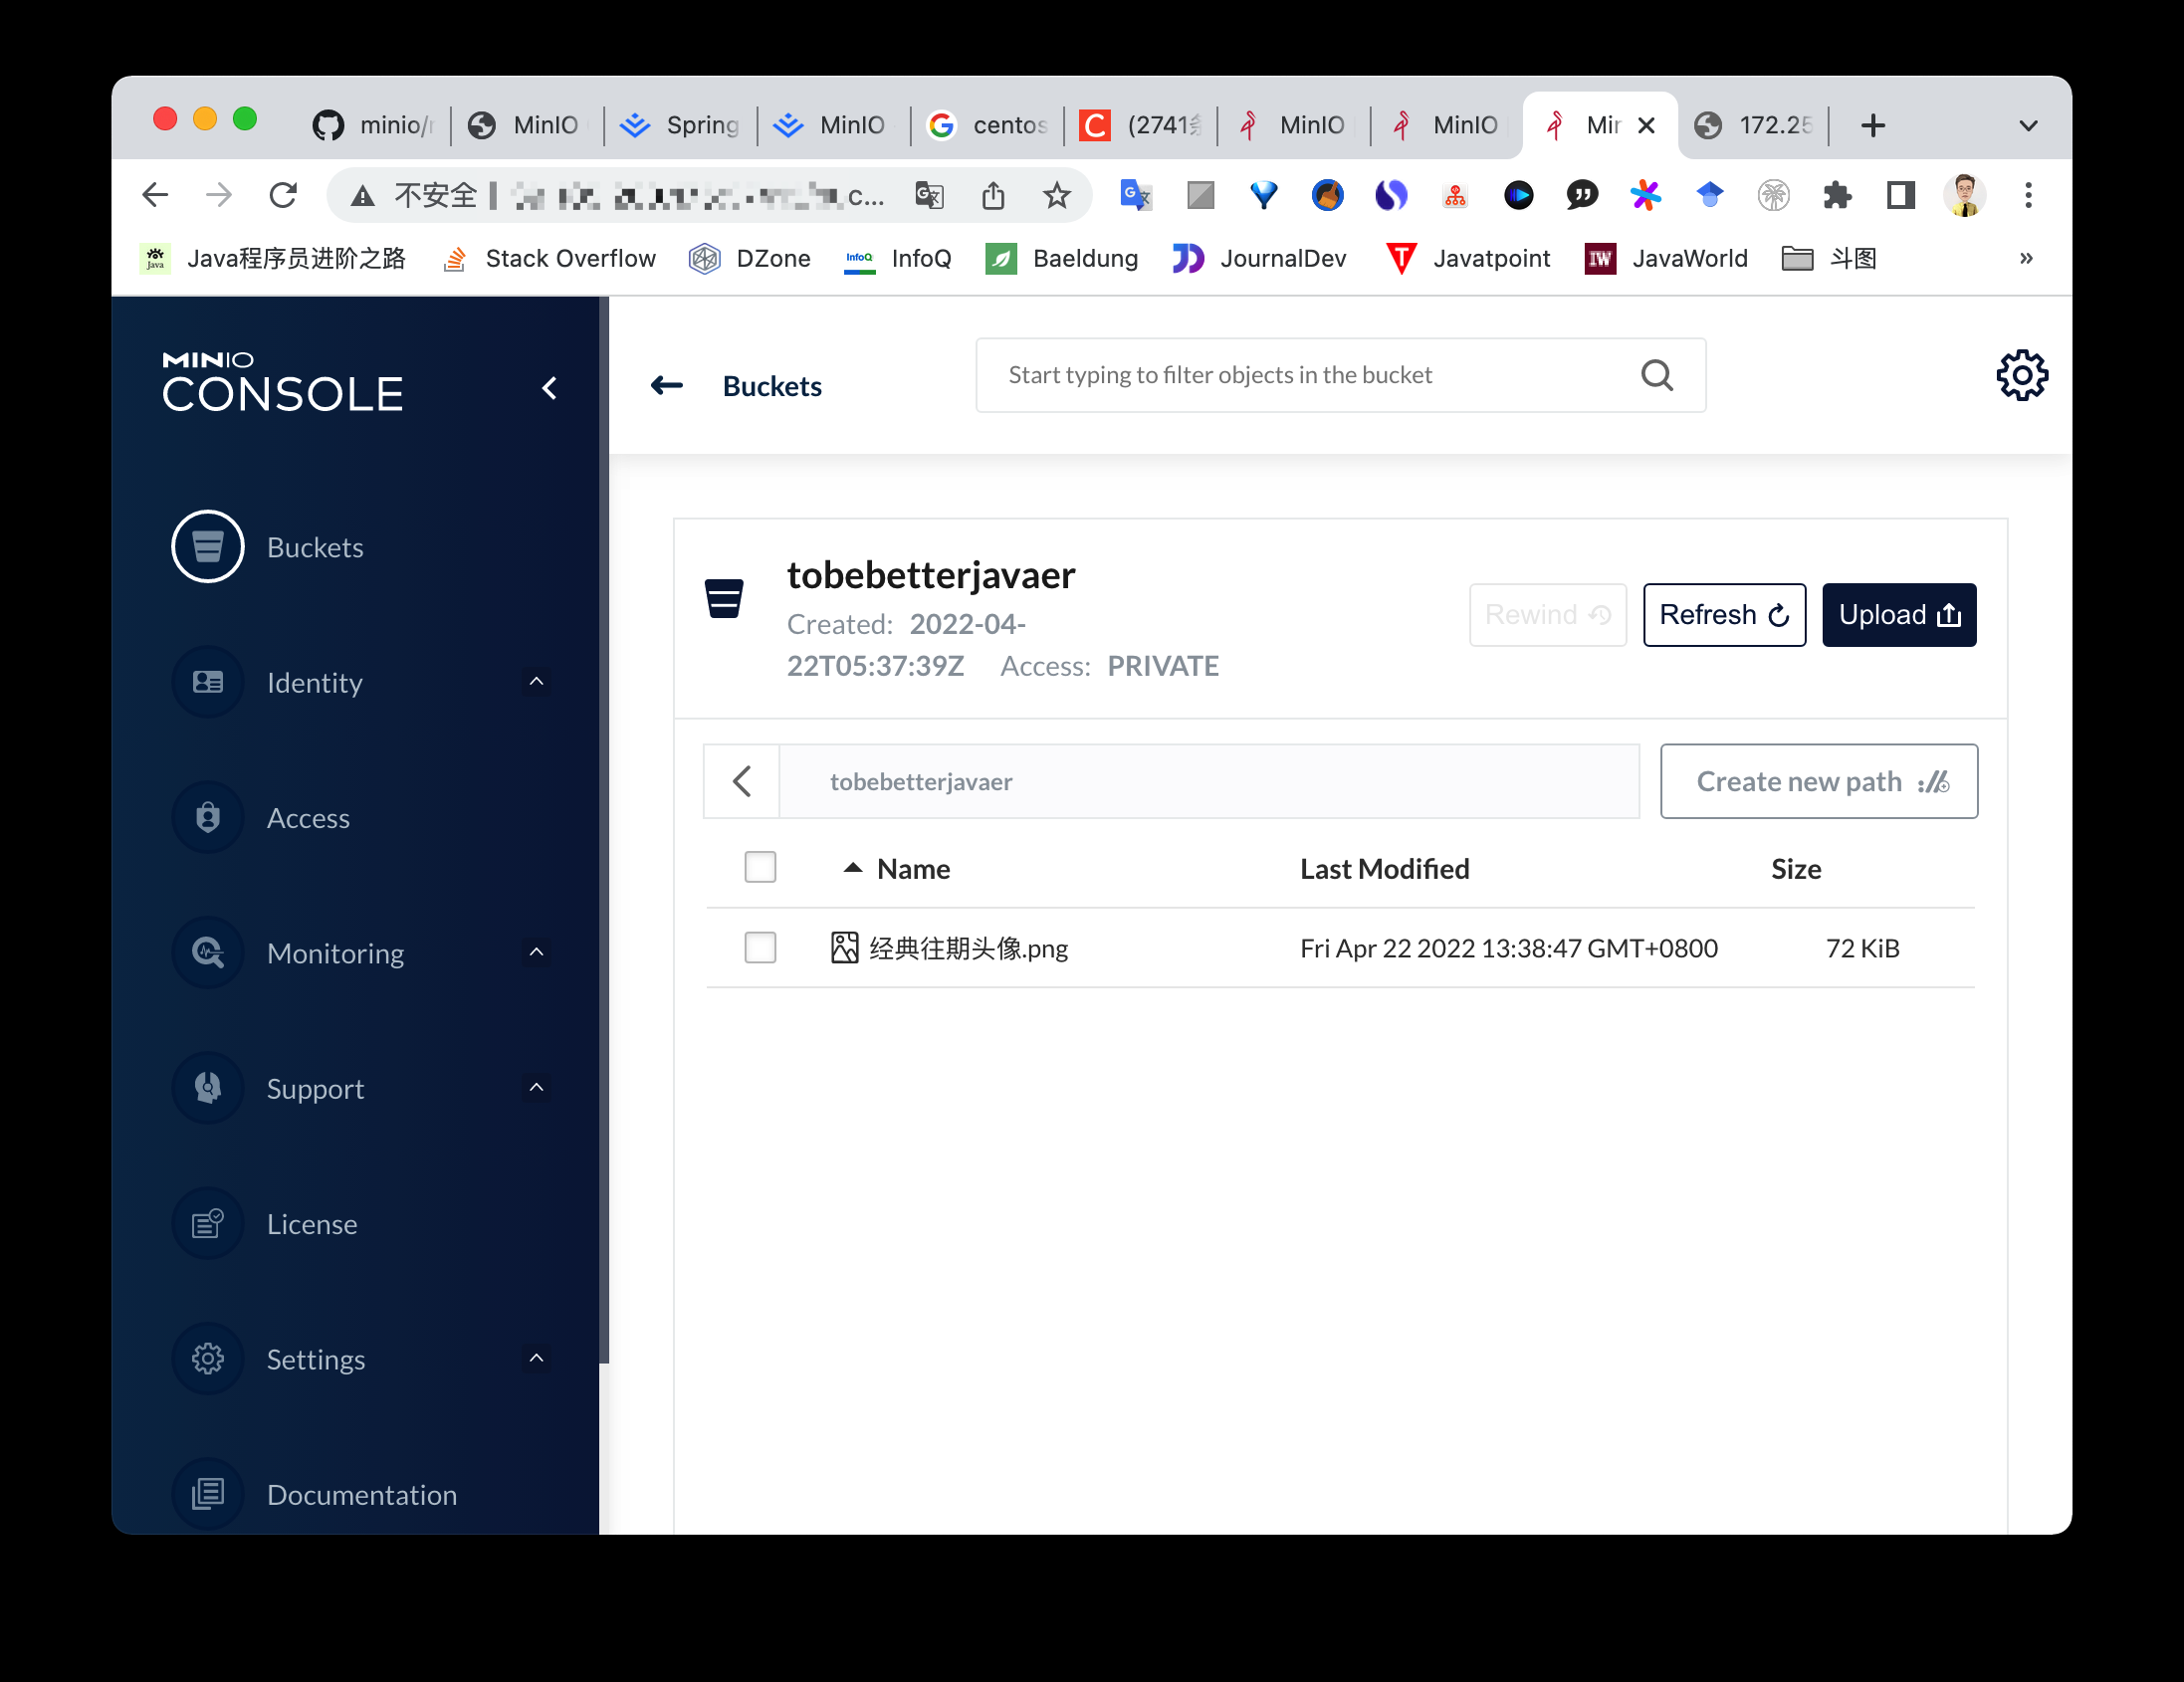Image resolution: width=2184 pixels, height=1682 pixels.
Task: Click the Google Translate extension icon
Action: (x=1136, y=195)
